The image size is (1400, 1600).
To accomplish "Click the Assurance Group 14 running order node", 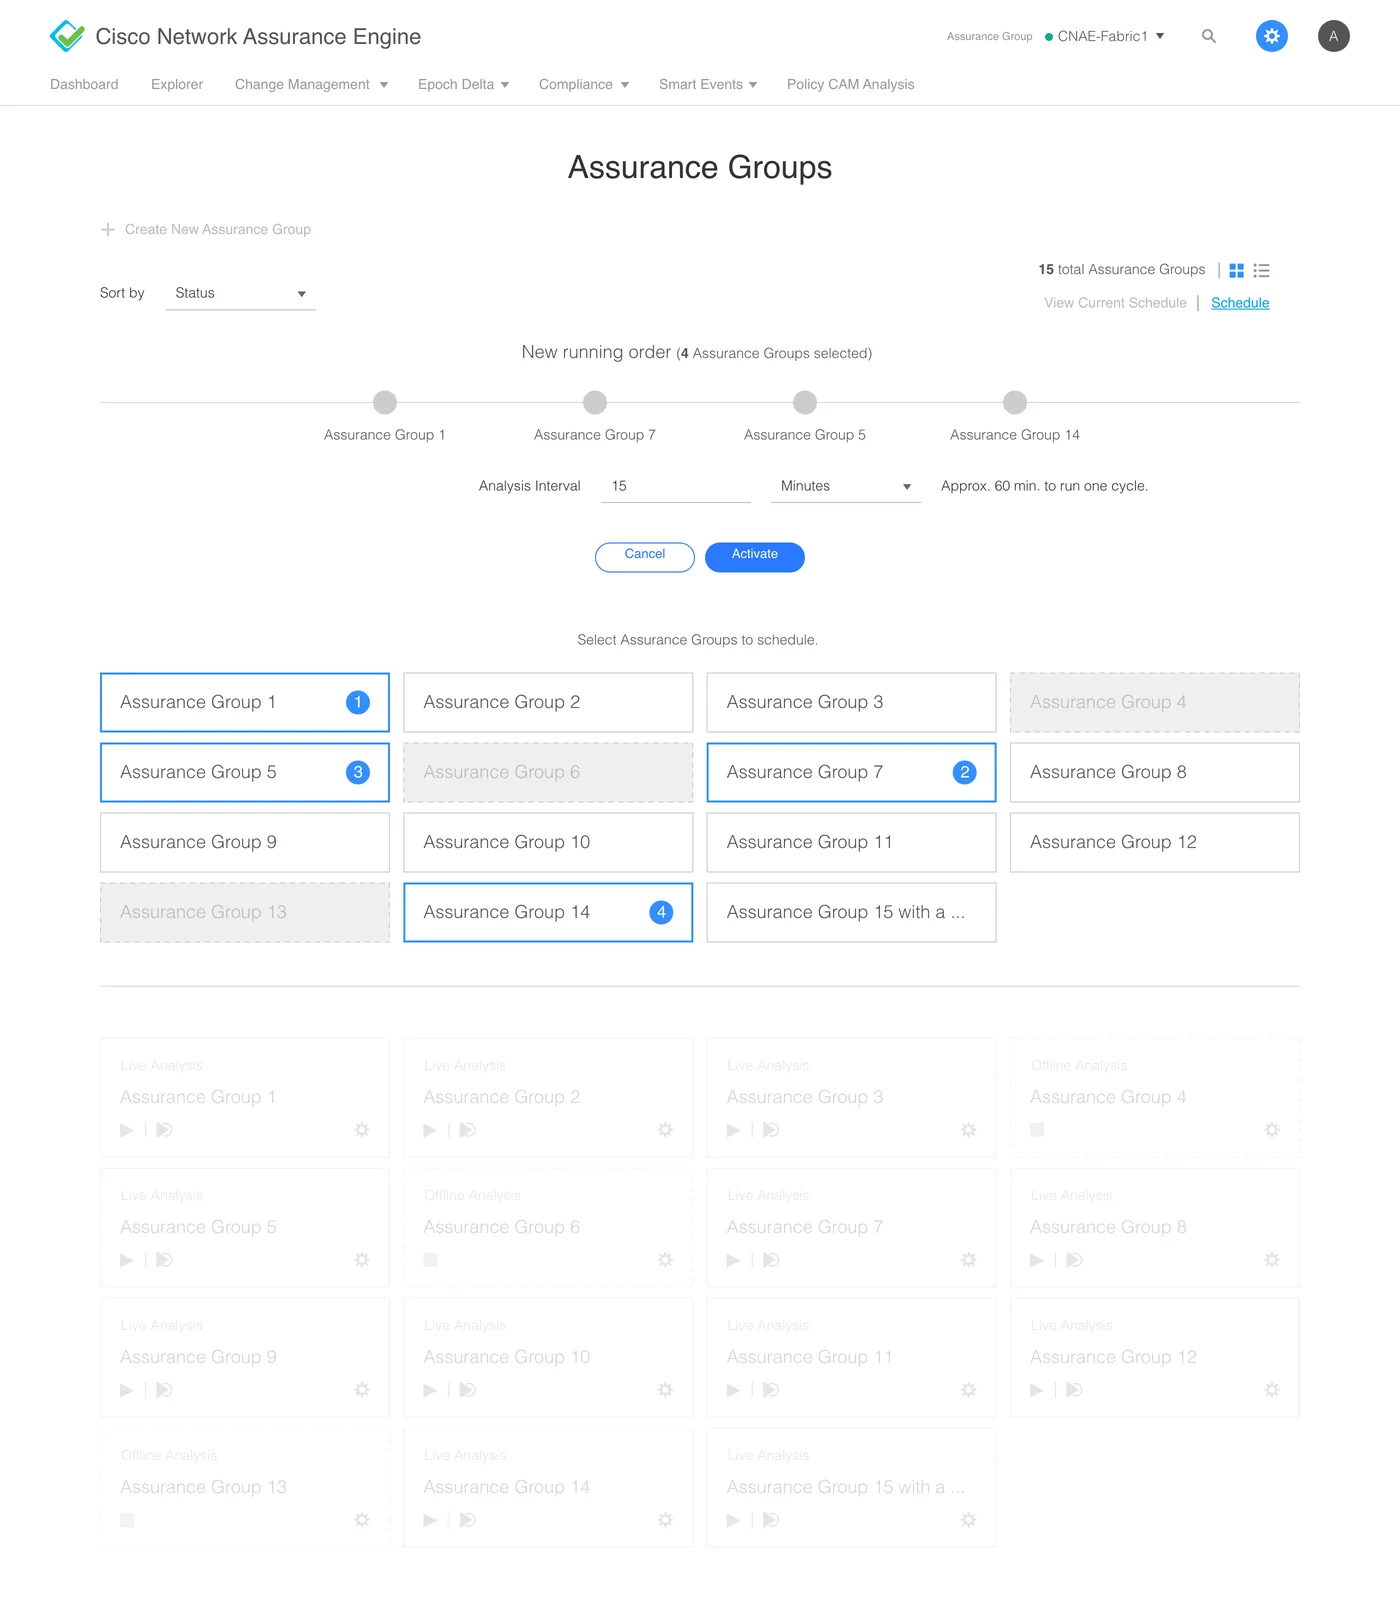I will click(1015, 402).
